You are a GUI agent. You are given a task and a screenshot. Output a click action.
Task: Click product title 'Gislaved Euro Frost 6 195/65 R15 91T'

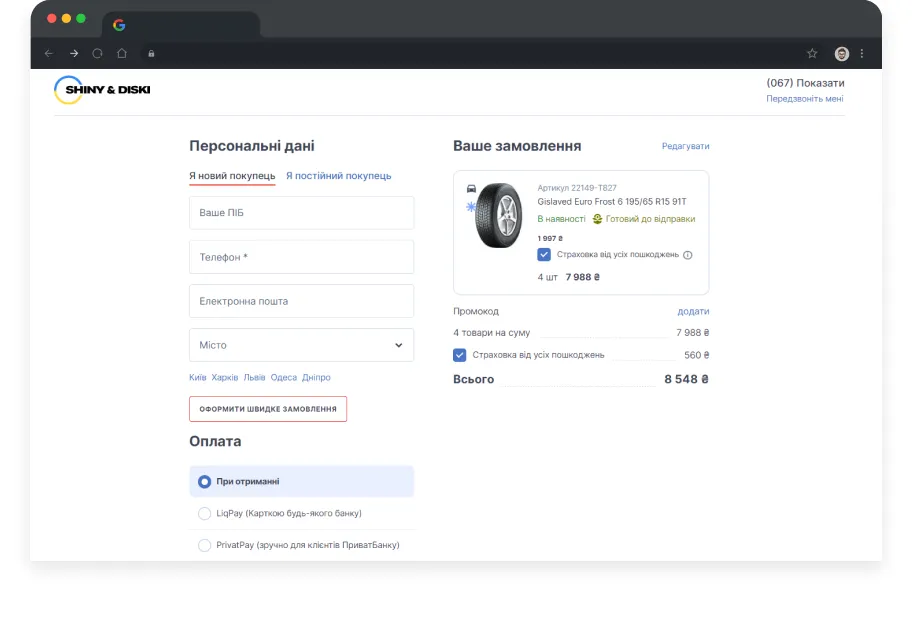point(612,202)
